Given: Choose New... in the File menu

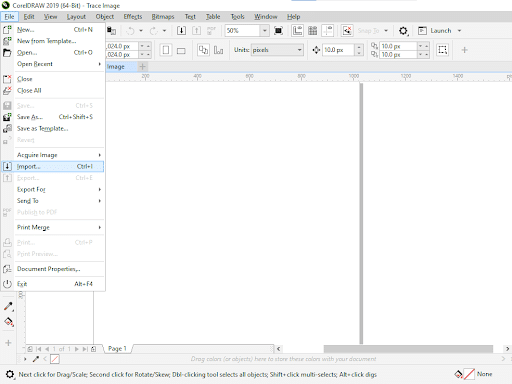Looking at the screenshot, I should [53, 30].
